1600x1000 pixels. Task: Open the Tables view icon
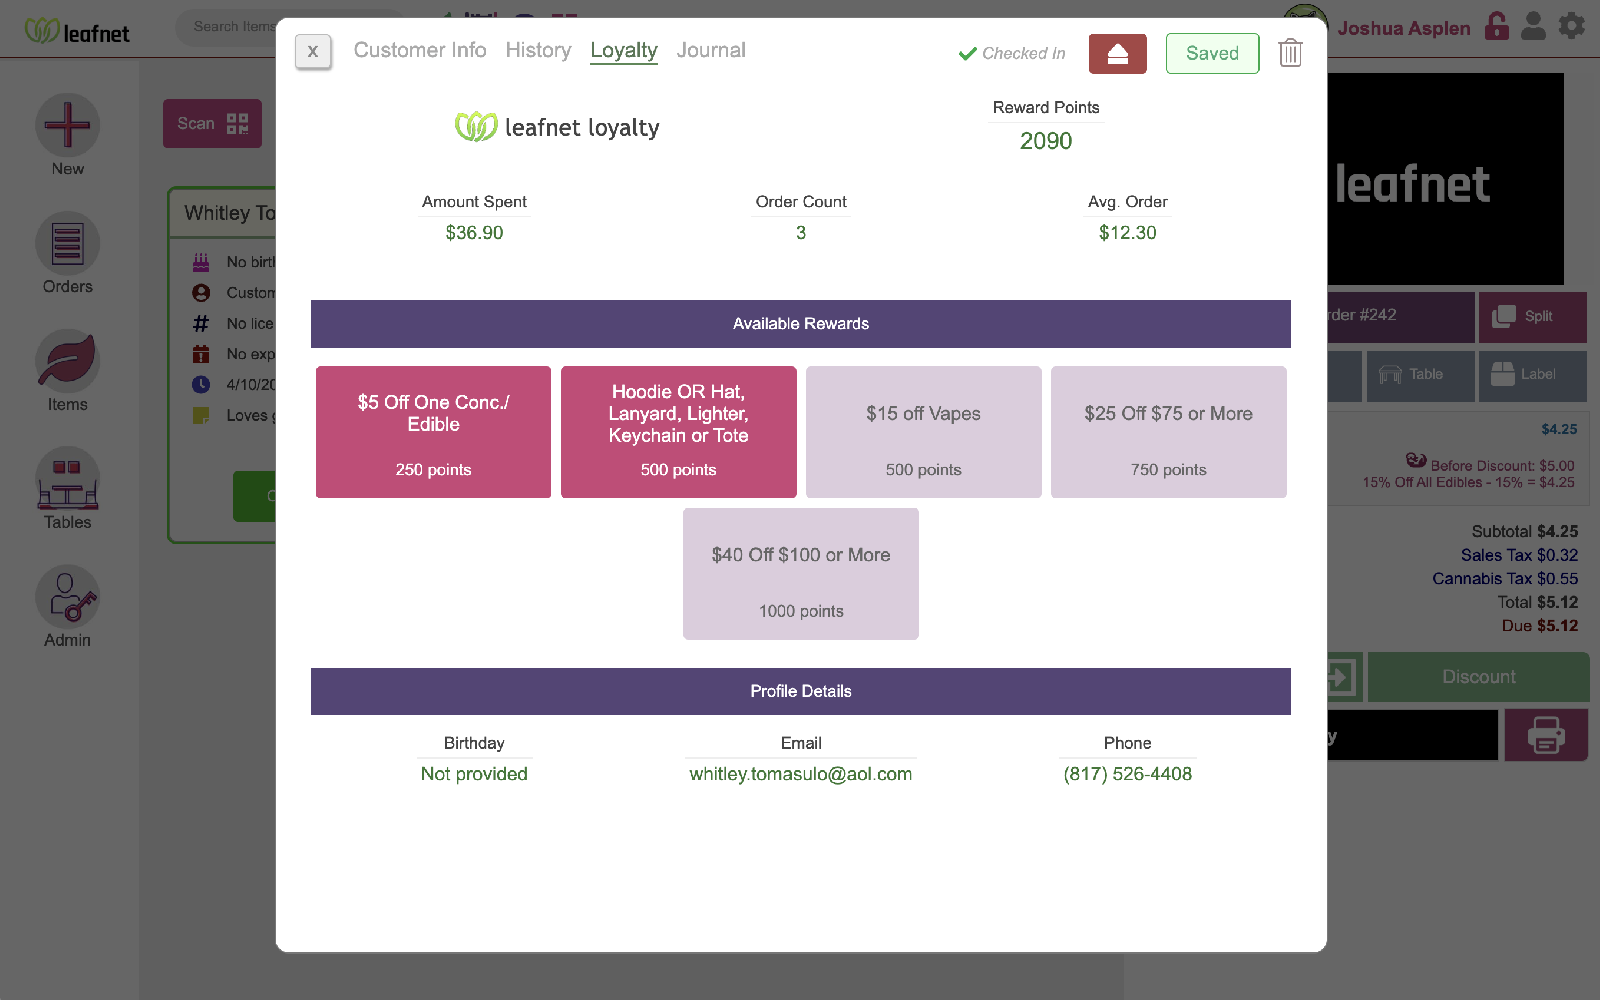(x=67, y=480)
